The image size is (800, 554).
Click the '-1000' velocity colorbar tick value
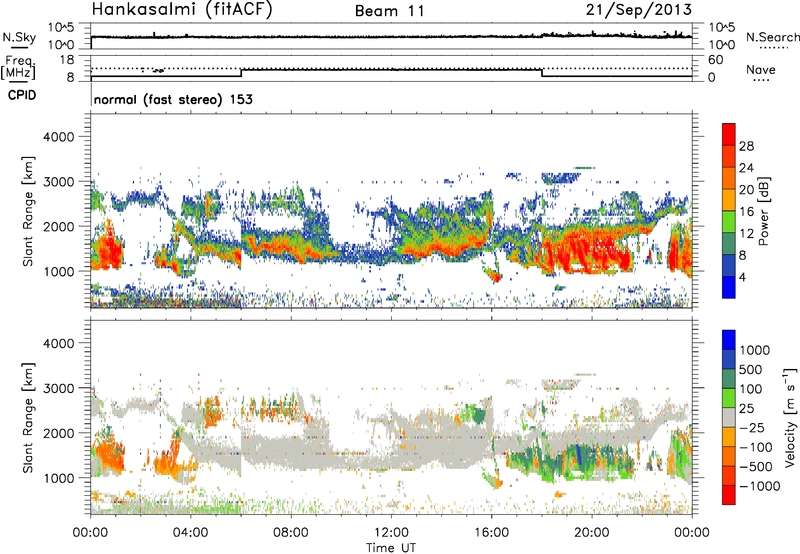point(759,486)
